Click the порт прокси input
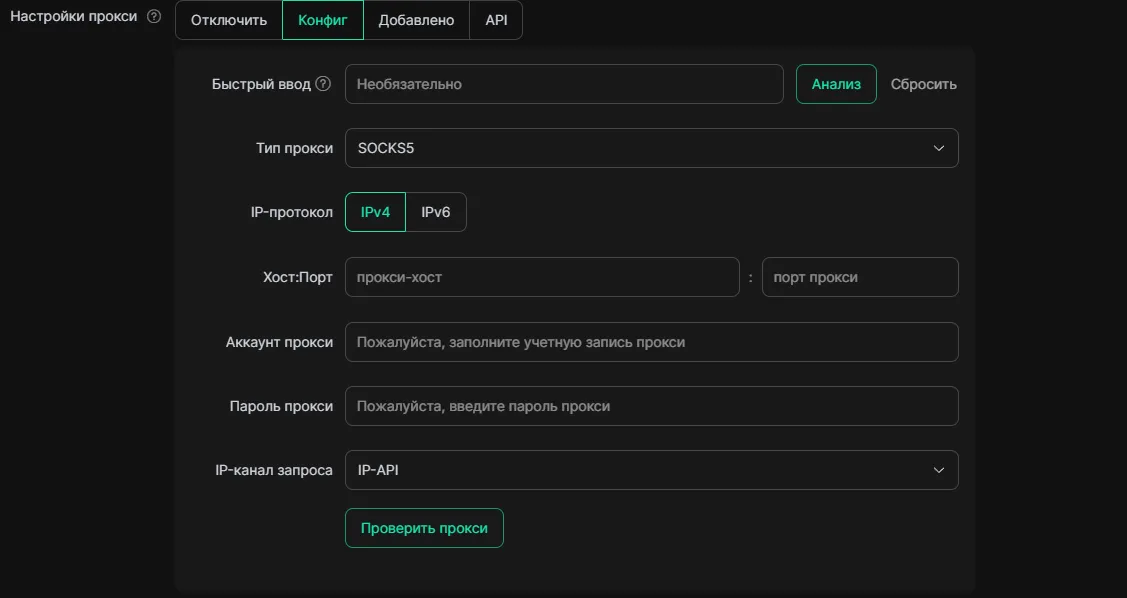The height and width of the screenshot is (598, 1127). 860,277
